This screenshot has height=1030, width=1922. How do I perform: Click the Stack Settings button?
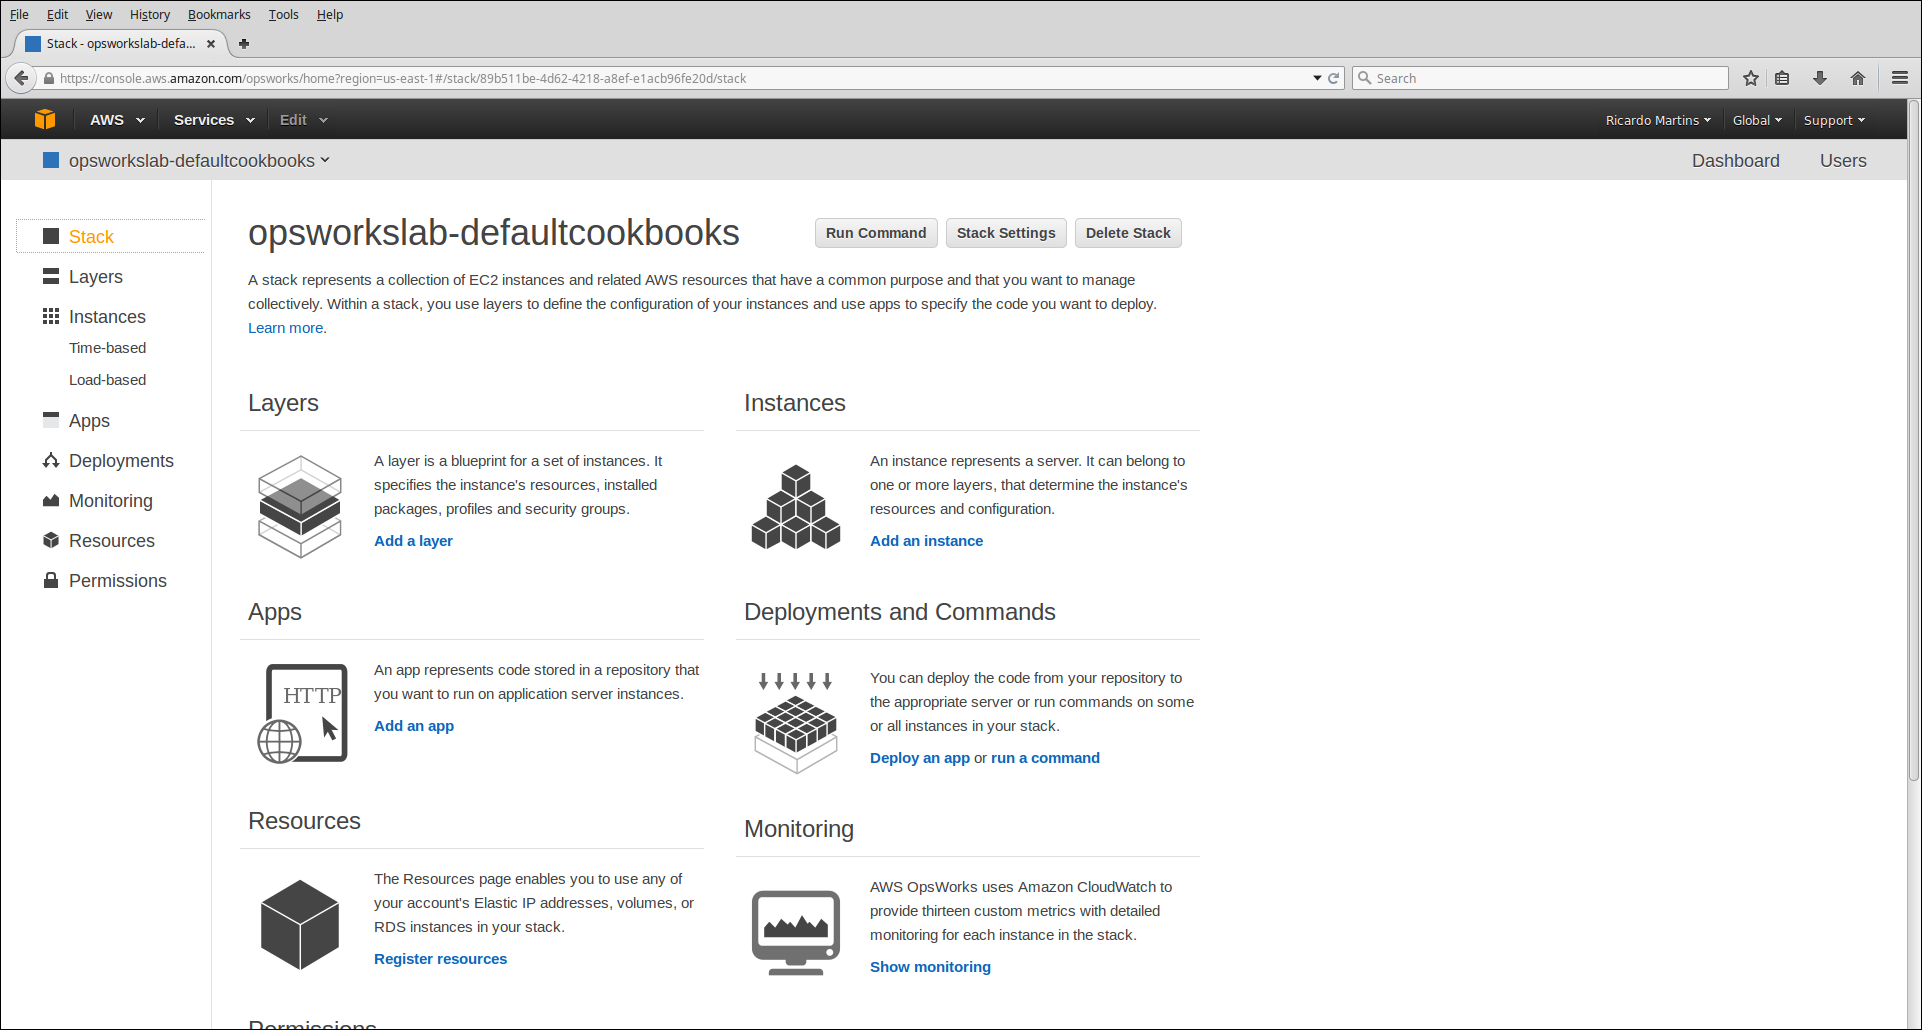point(1005,233)
